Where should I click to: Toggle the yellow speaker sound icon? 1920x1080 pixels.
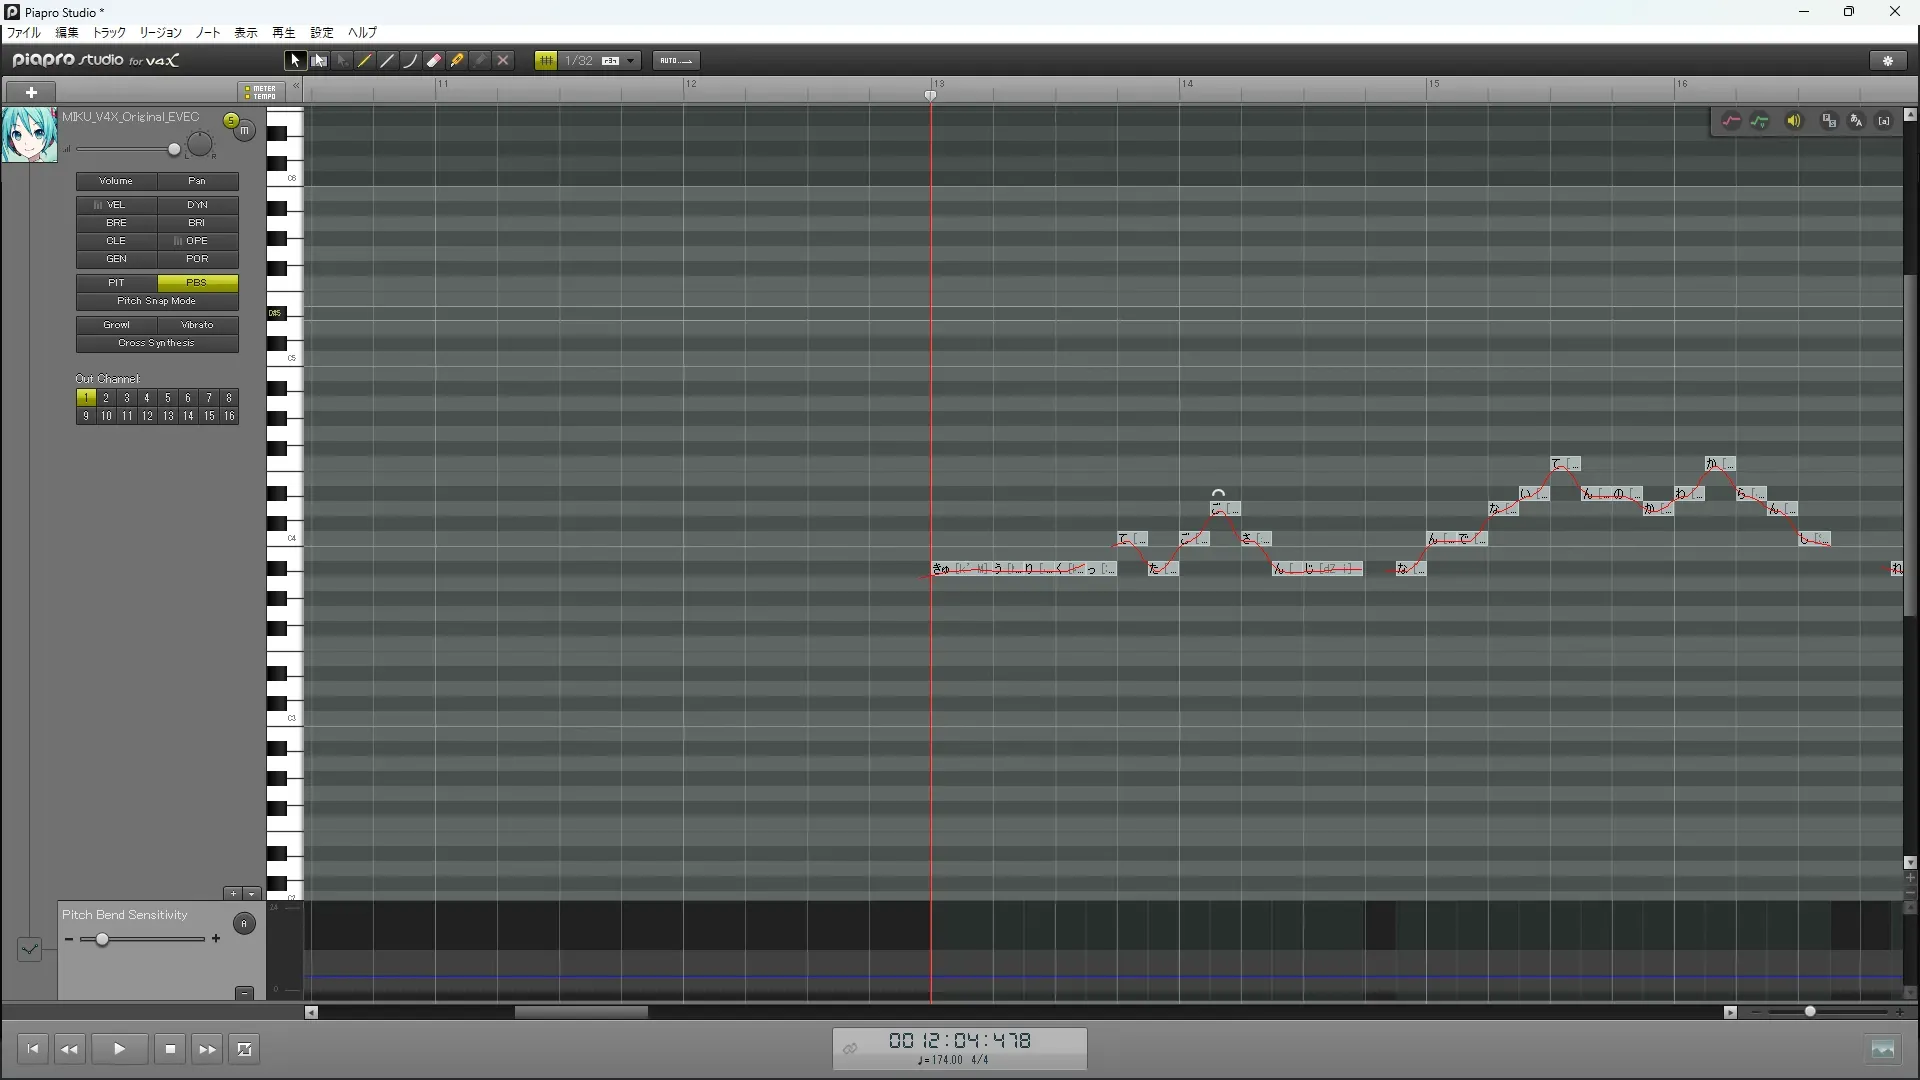tap(1794, 121)
